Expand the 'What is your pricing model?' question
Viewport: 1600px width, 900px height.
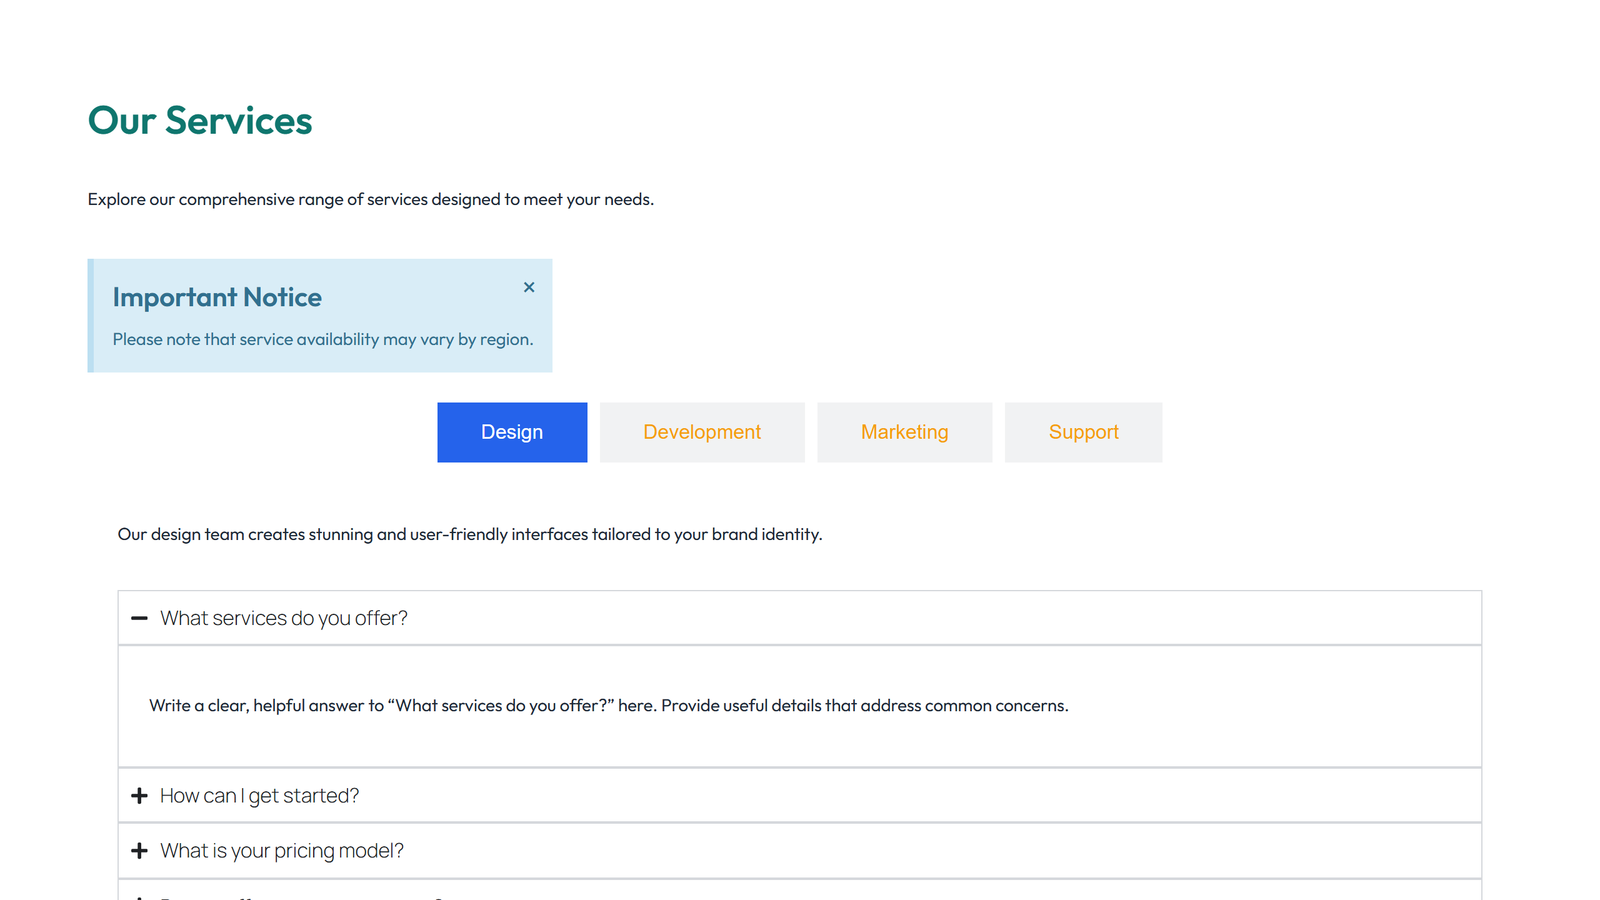(x=282, y=850)
